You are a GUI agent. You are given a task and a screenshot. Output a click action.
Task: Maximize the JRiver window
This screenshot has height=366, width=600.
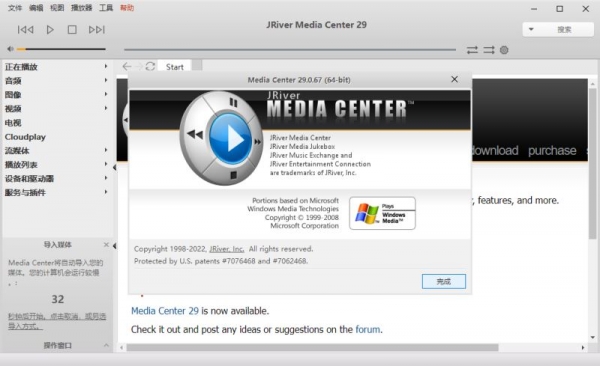[x=559, y=8]
